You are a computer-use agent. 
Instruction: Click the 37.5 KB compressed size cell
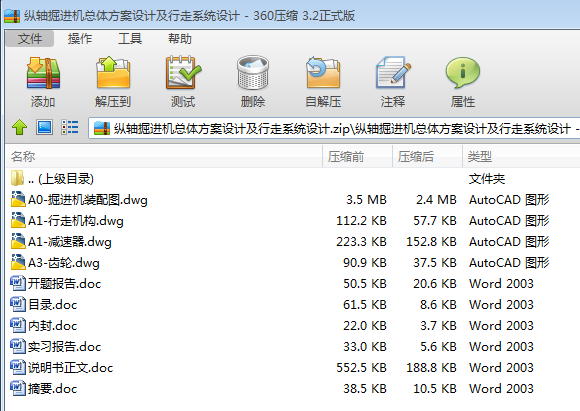click(435, 263)
